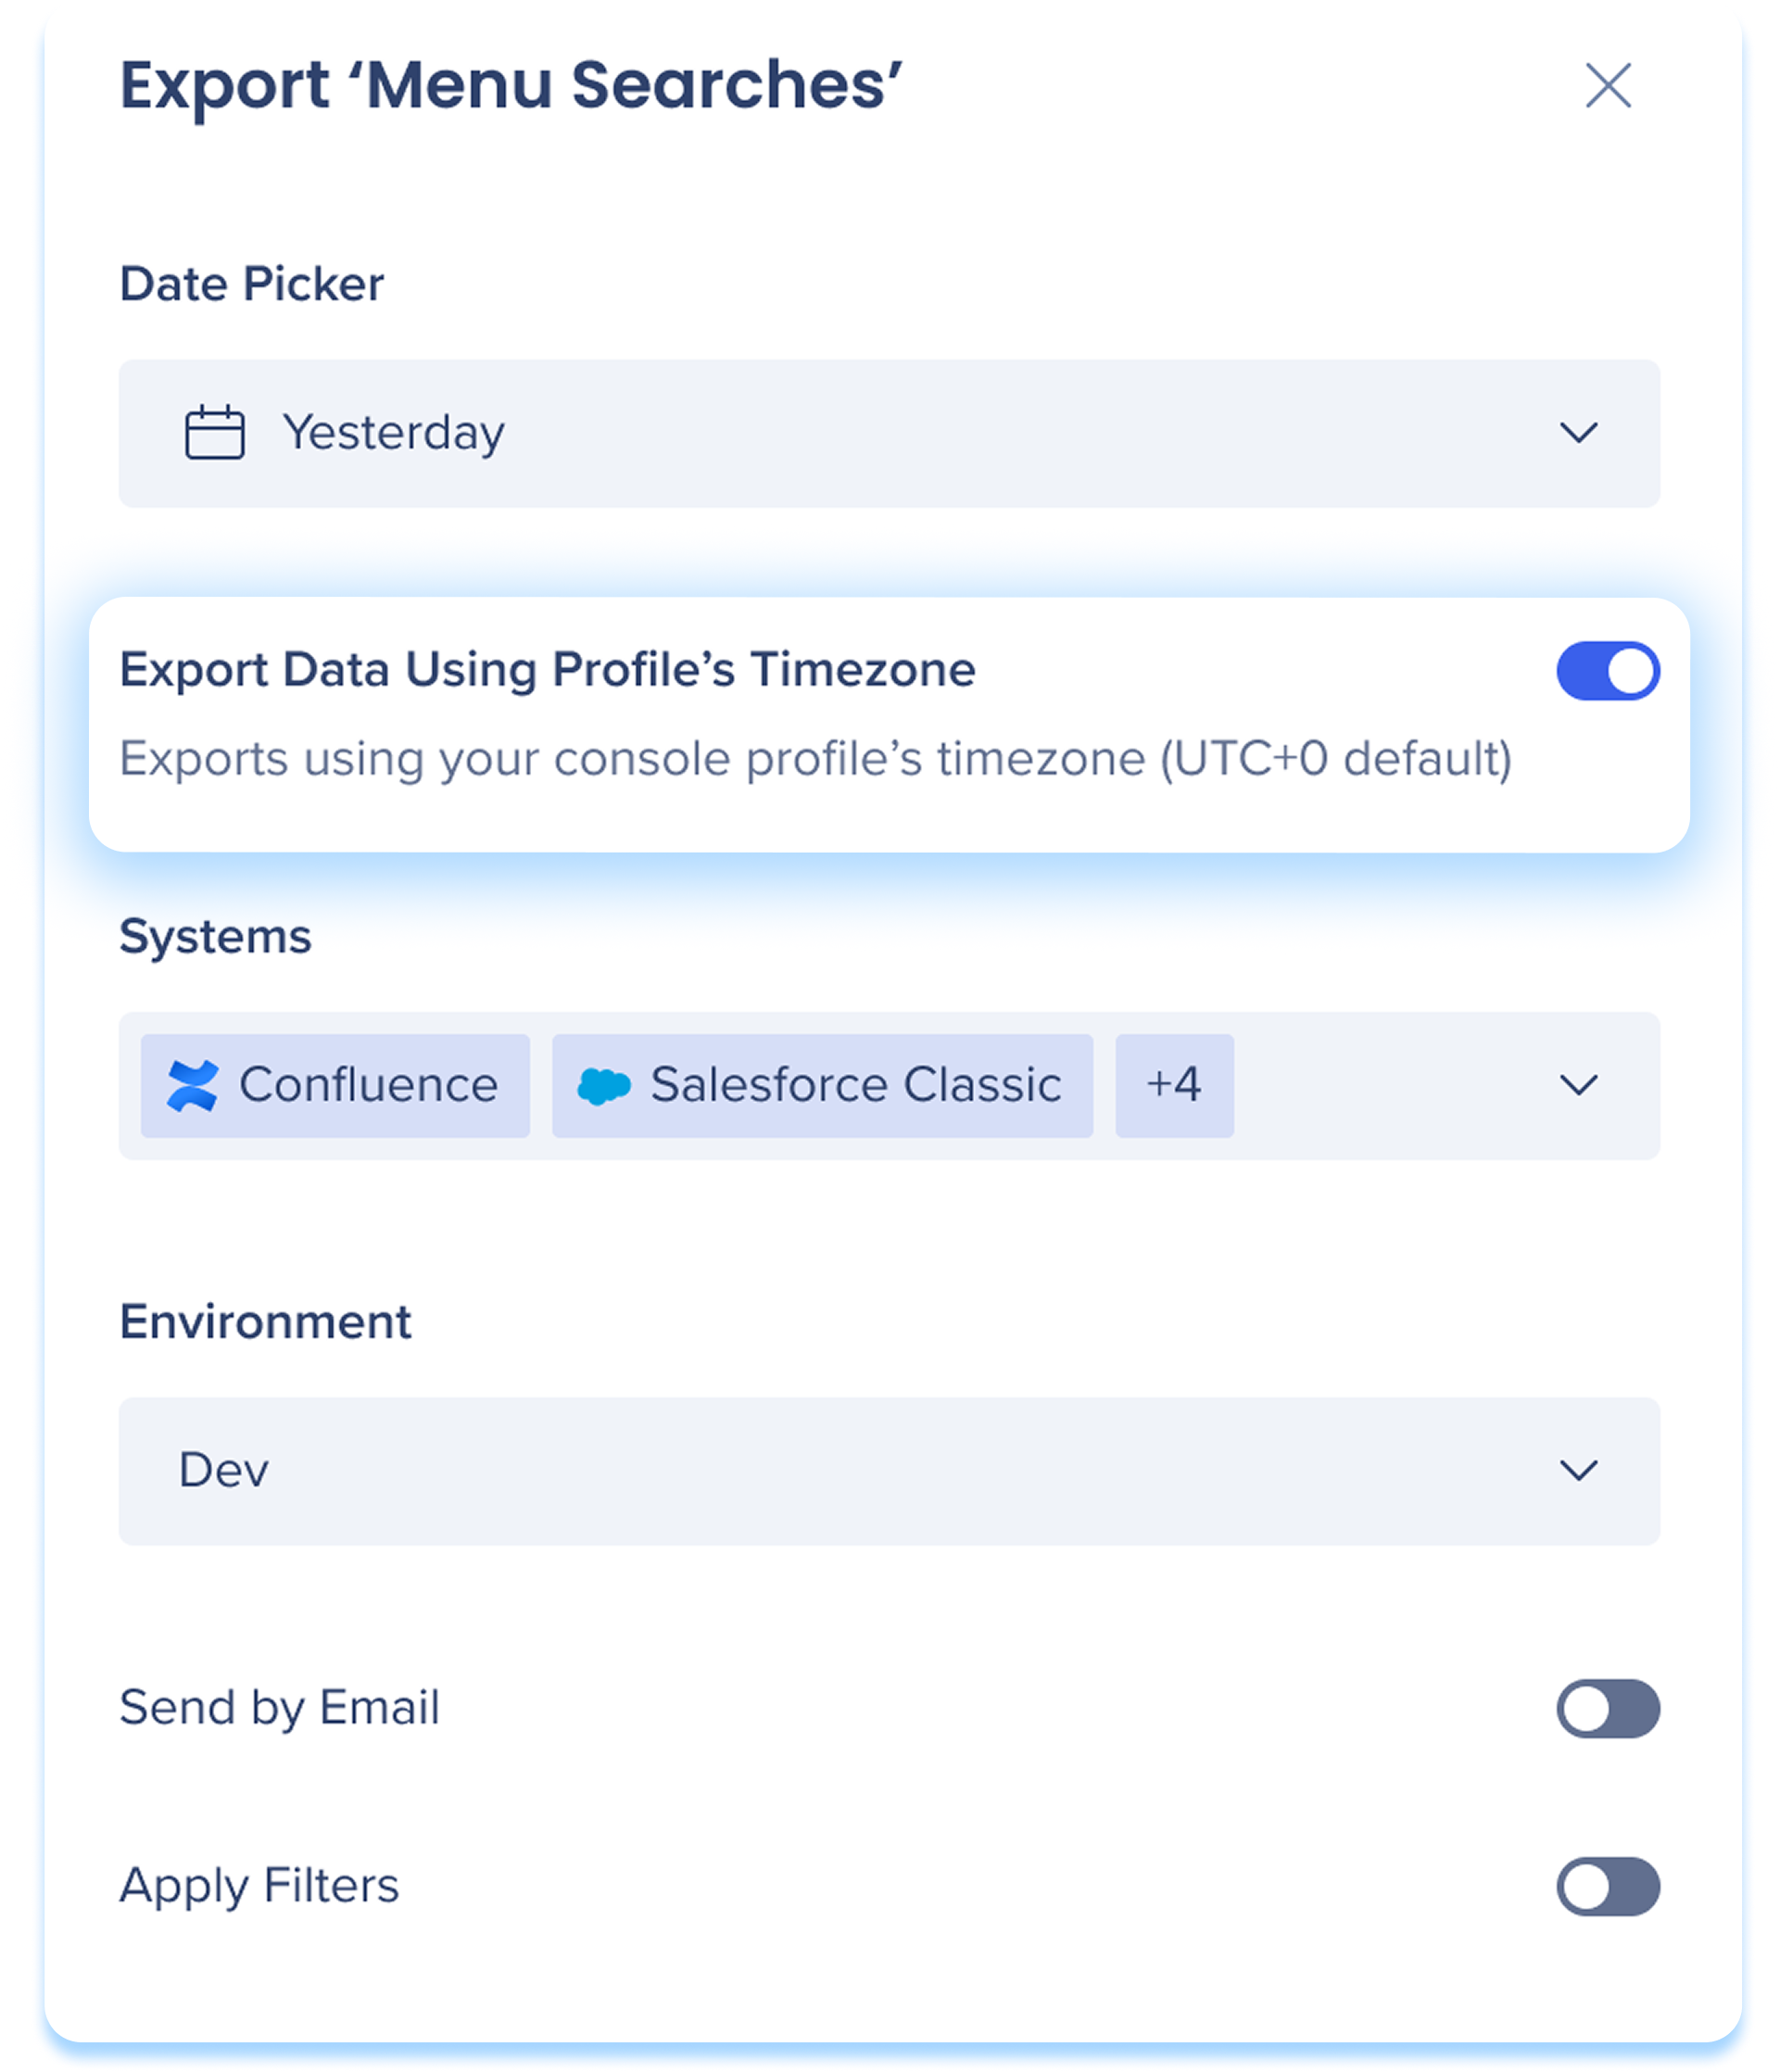Click the 'Yesterday' date range value
Viewport: 1780px width, 2072px height.
(393, 433)
